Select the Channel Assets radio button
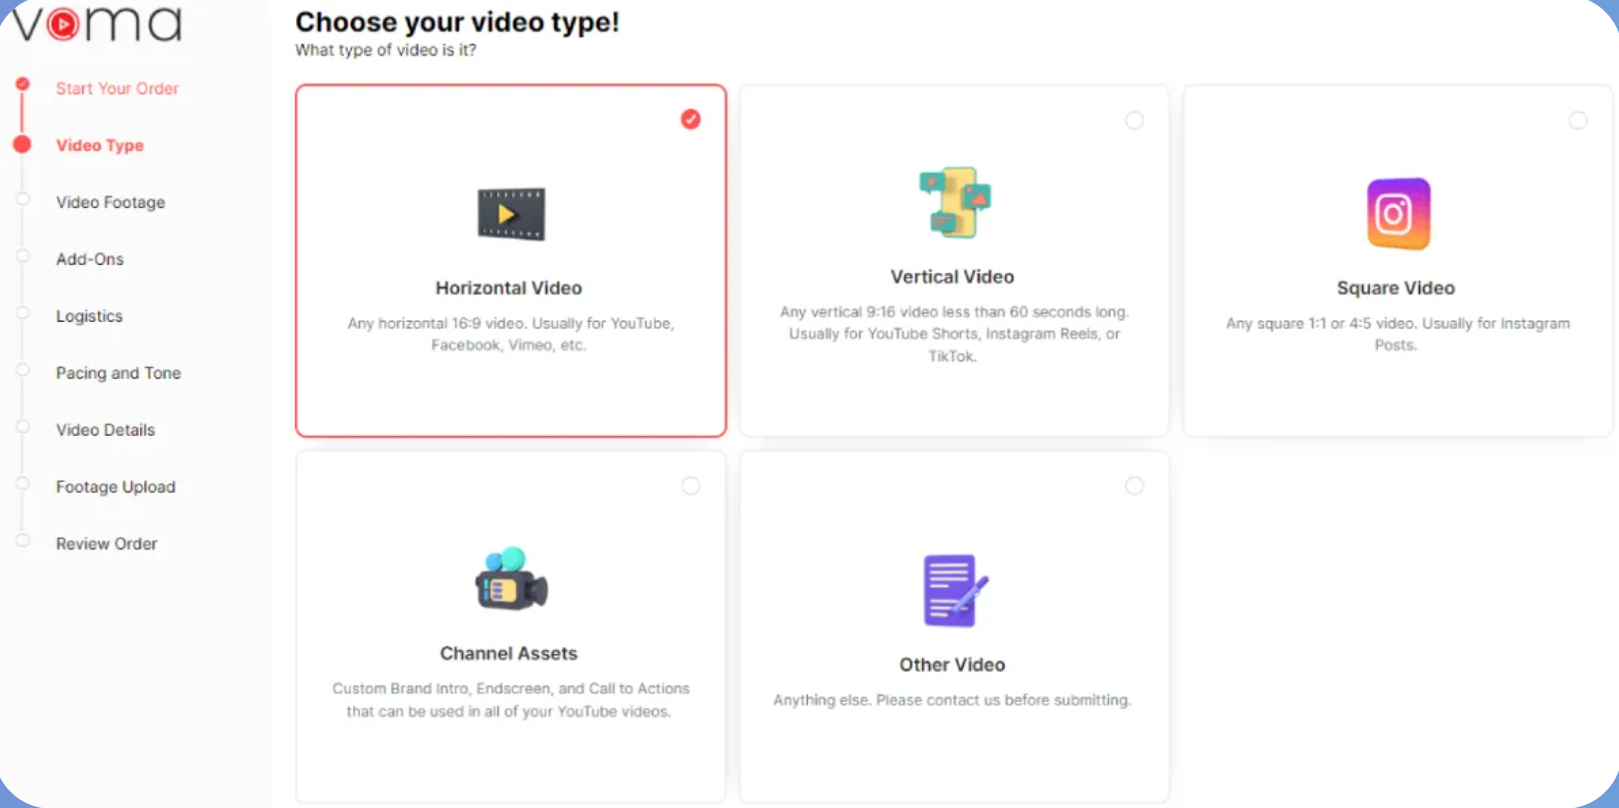 [x=691, y=486]
